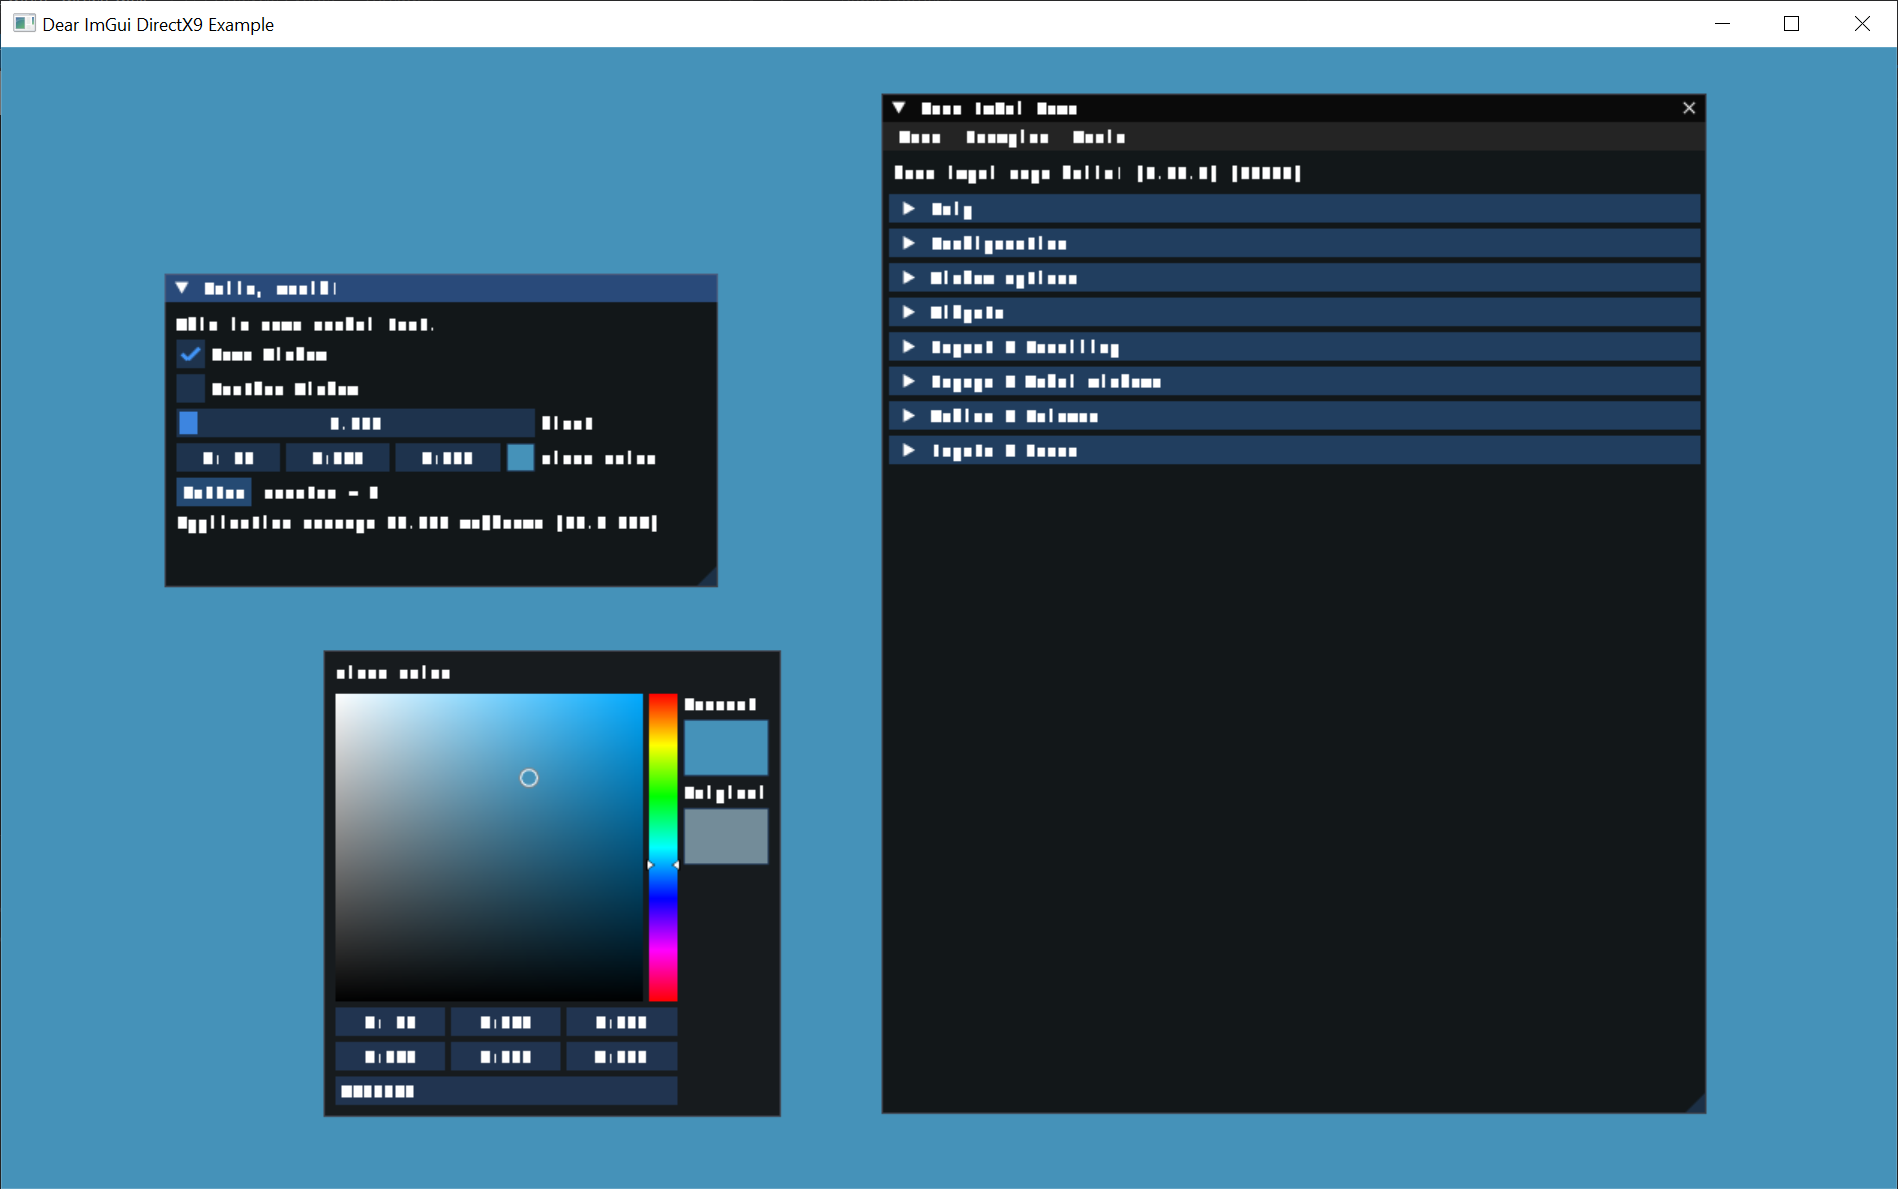1898x1189 pixels.
Task: Open the Tools menu, third in the demo menu bar
Action: pyautogui.click(x=1099, y=137)
